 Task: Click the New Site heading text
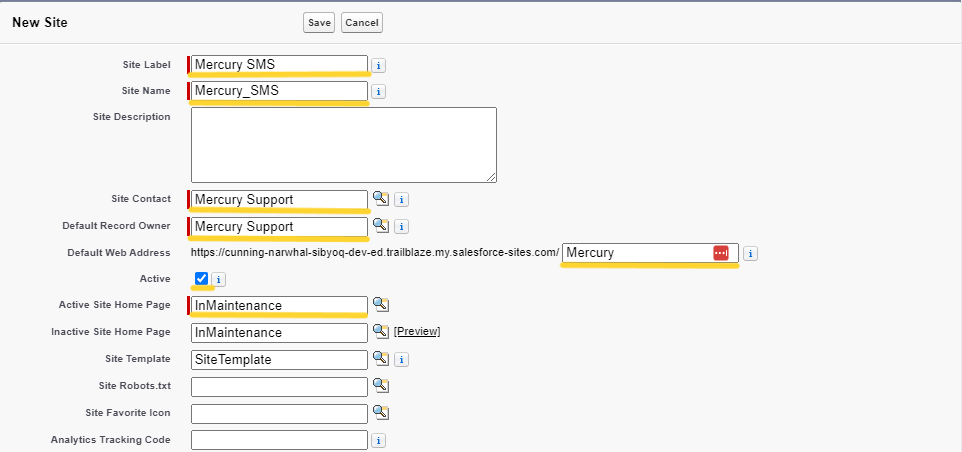(40, 23)
